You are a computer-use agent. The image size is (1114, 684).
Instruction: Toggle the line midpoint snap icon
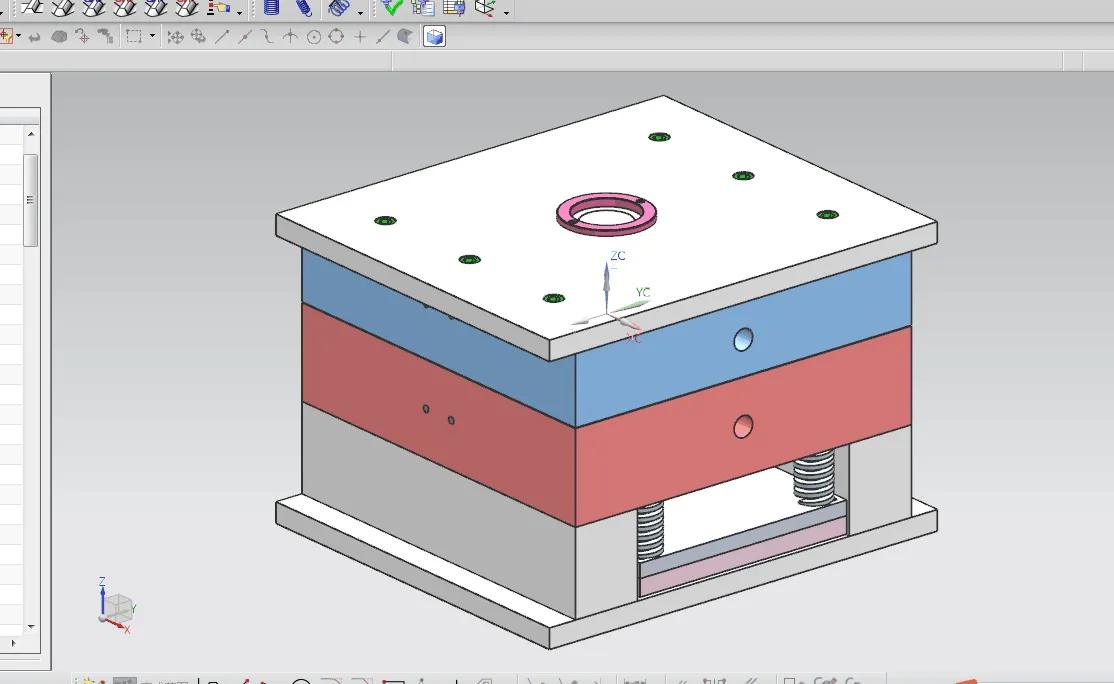[244, 36]
